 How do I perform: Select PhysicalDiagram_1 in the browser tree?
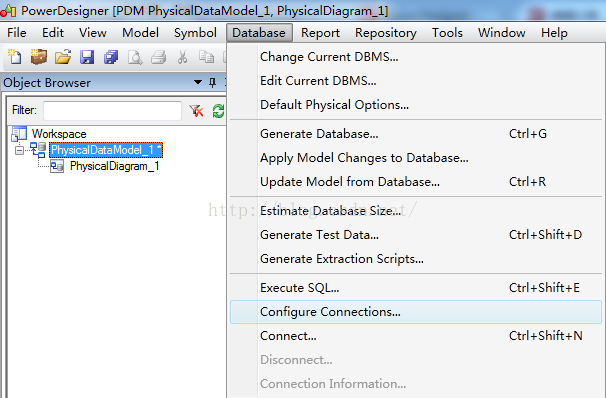114,166
